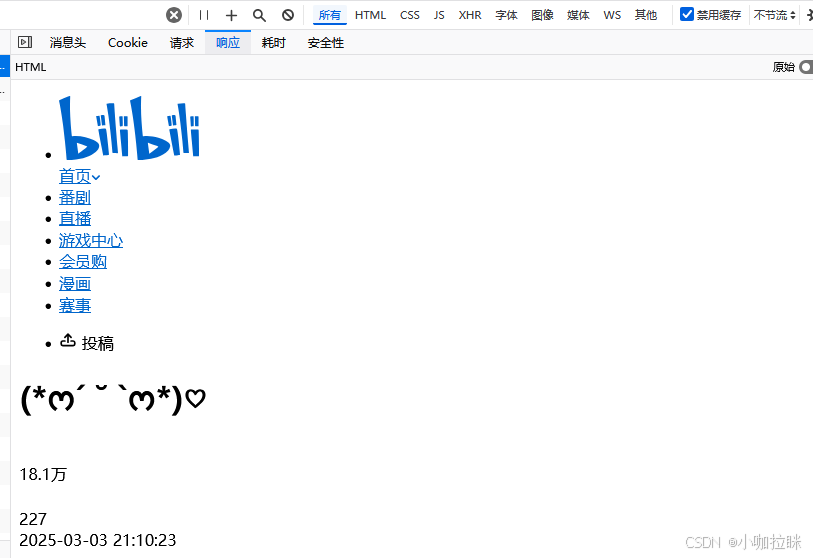
Task: Toggle the 禁用缓存 checkbox
Action: pos(686,15)
